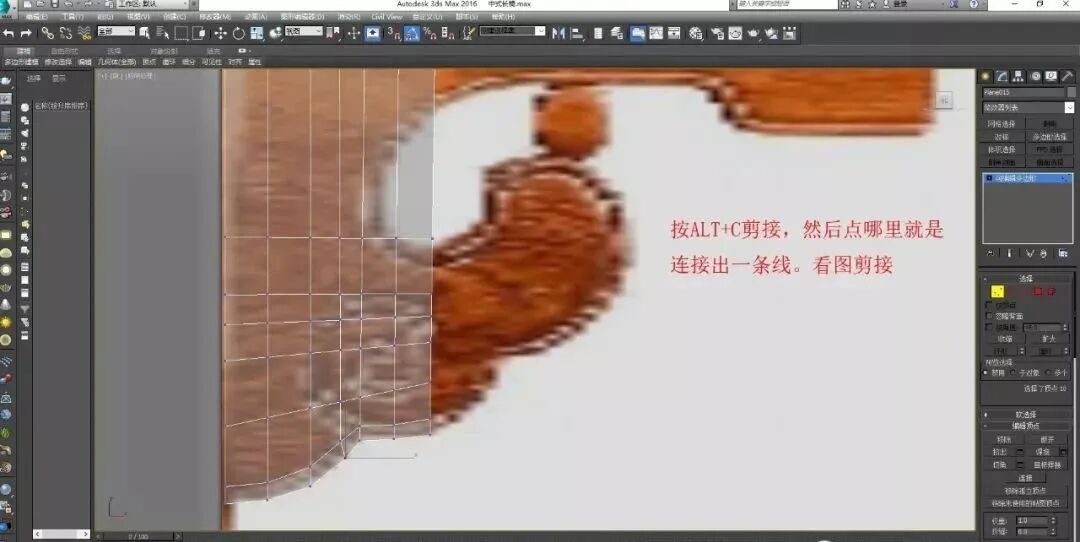Expand the Soft Selection rollout
Image resolution: width=1080 pixels, height=542 pixels.
tap(1026, 415)
